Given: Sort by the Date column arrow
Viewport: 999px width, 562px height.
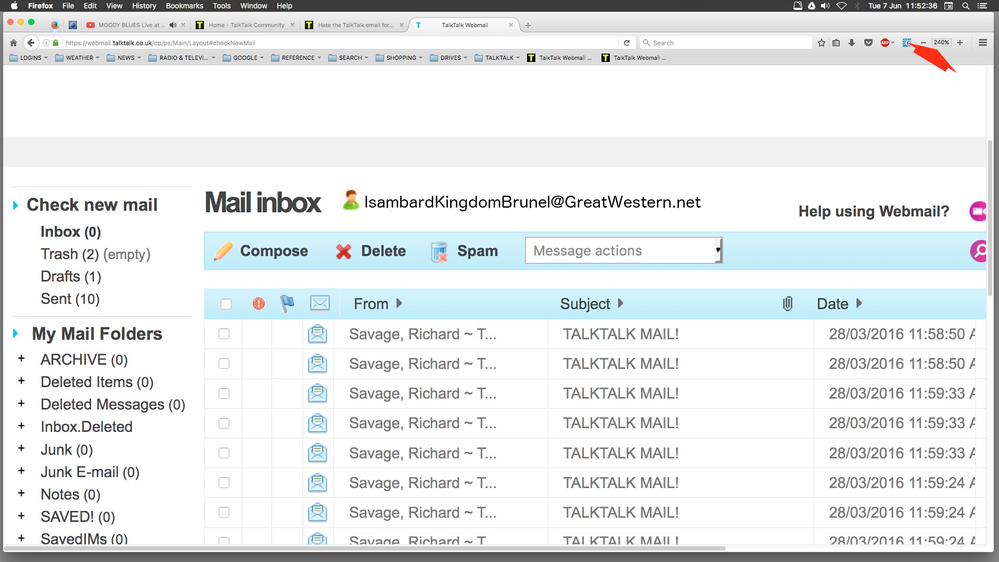Looking at the screenshot, I should point(859,303).
